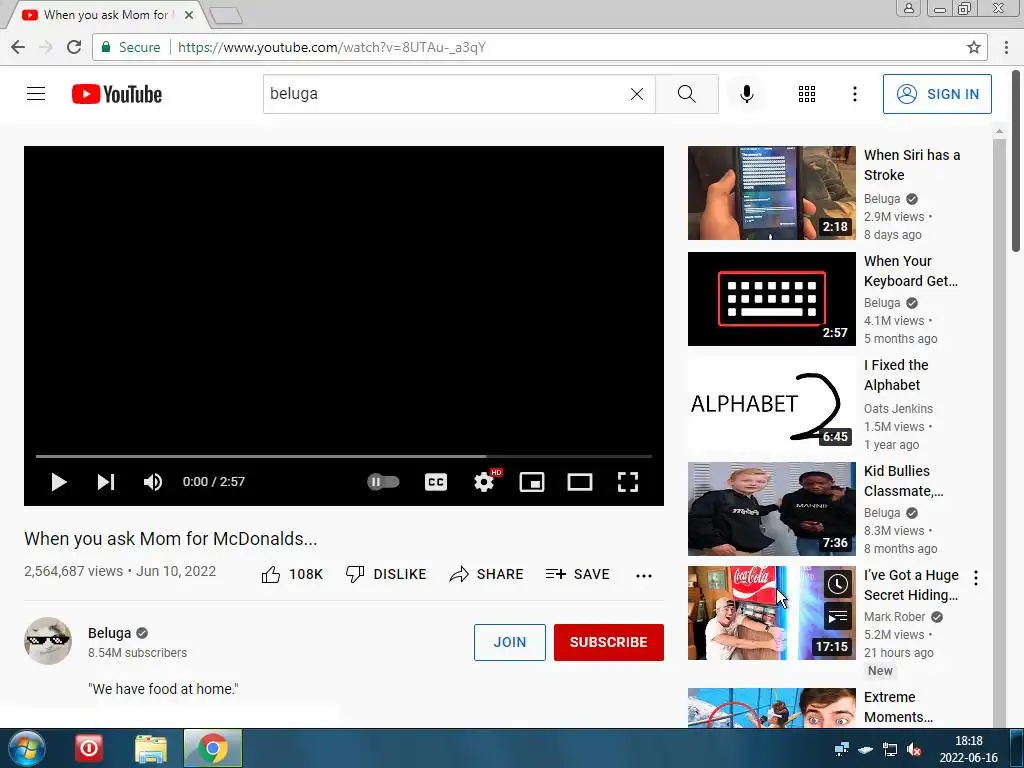Click the Oats Jenkins channel name
1024x768 pixels.
pyautogui.click(x=898, y=408)
